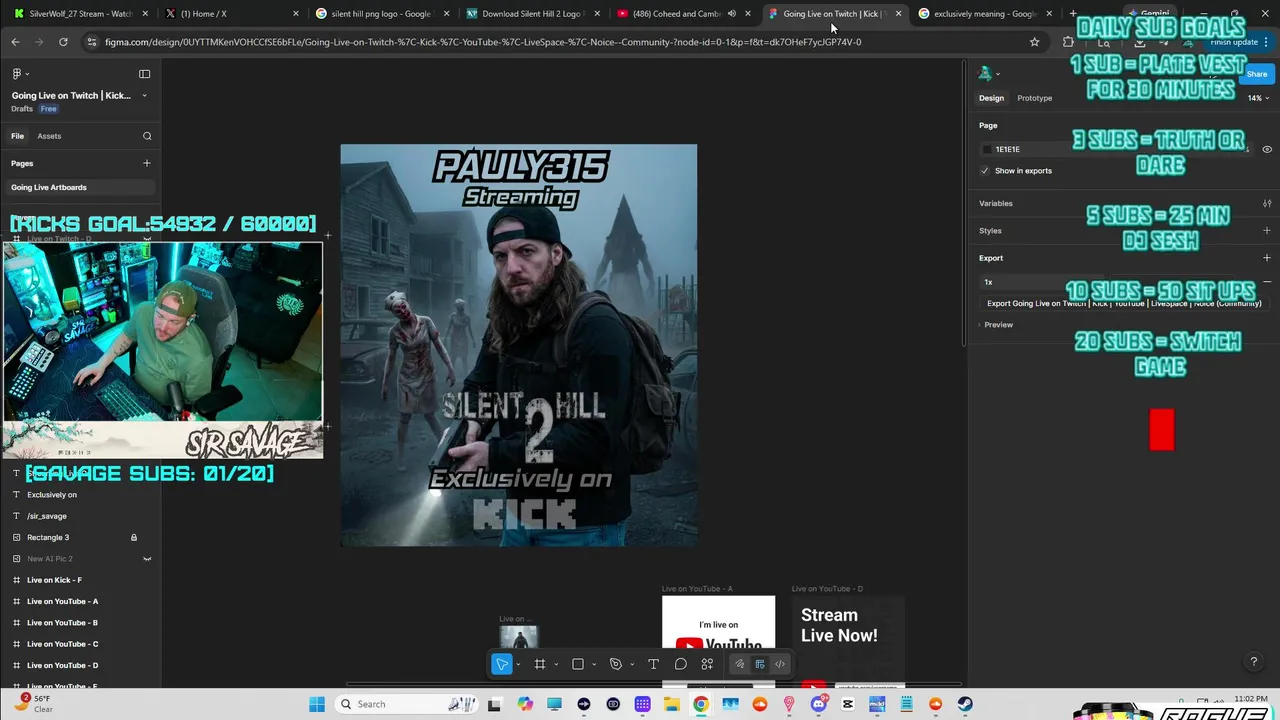Image resolution: width=1280 pixels, height=720 pixels.
Task: Unlock the Rectangle 3 layer
Action: click(134, 537)
